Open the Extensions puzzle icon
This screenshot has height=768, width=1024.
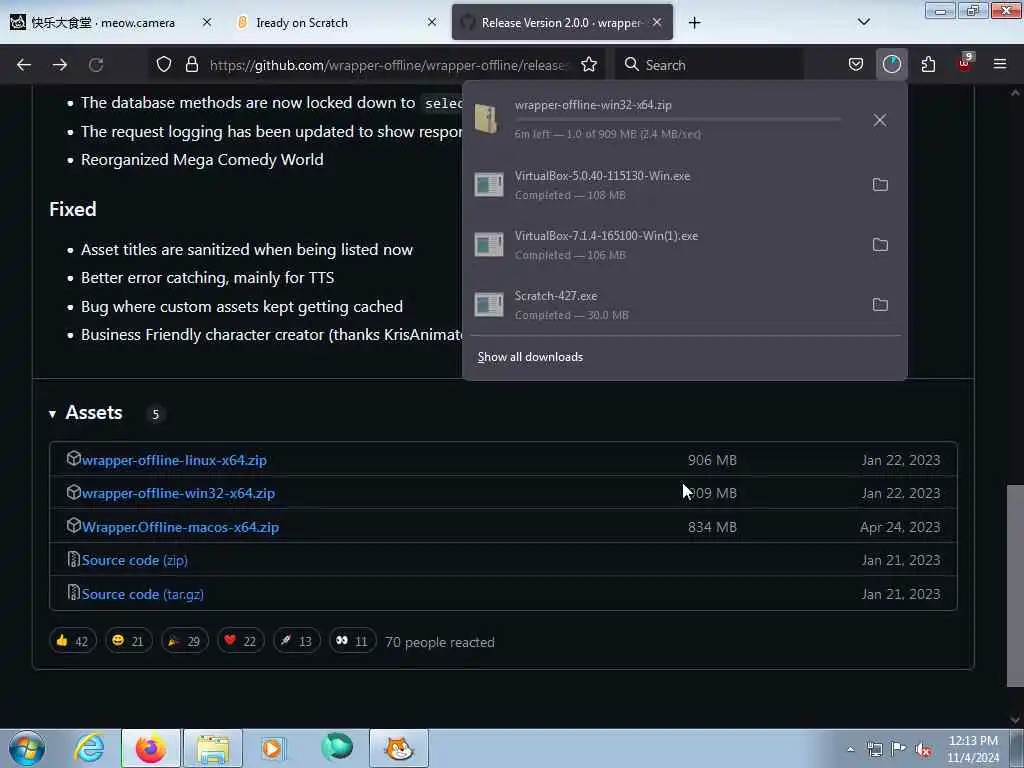928,64
